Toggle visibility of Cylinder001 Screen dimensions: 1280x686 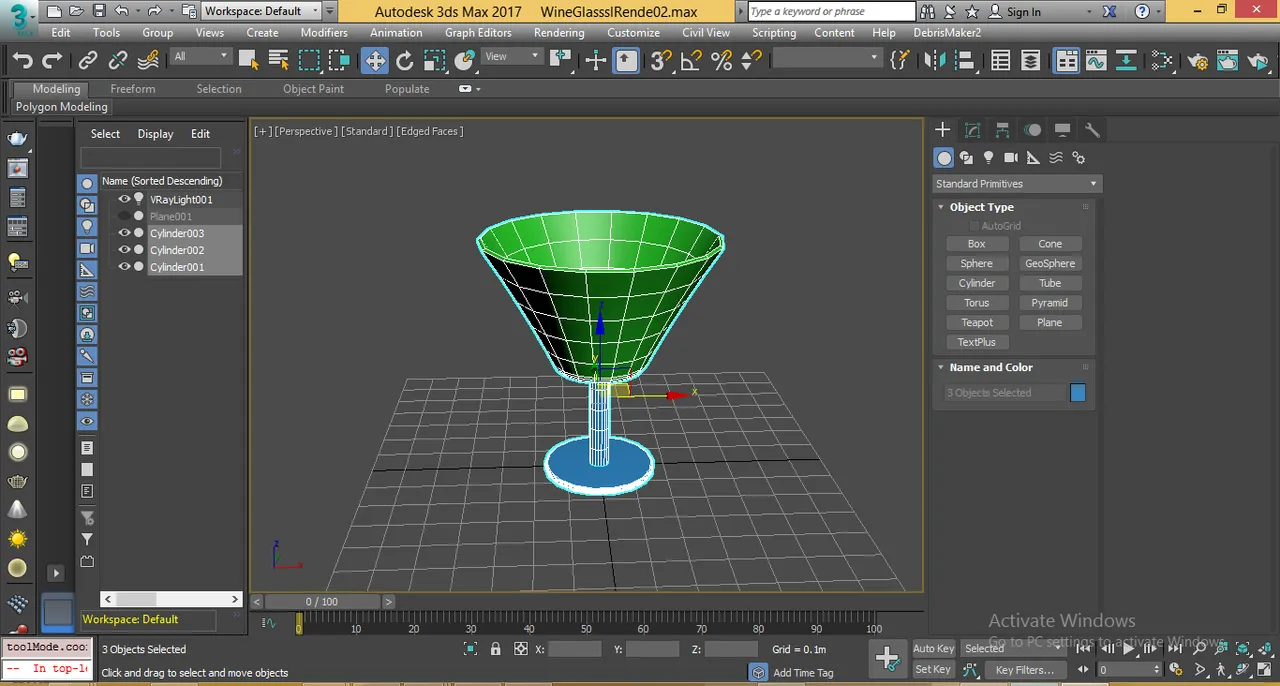[x=124, y=267]
